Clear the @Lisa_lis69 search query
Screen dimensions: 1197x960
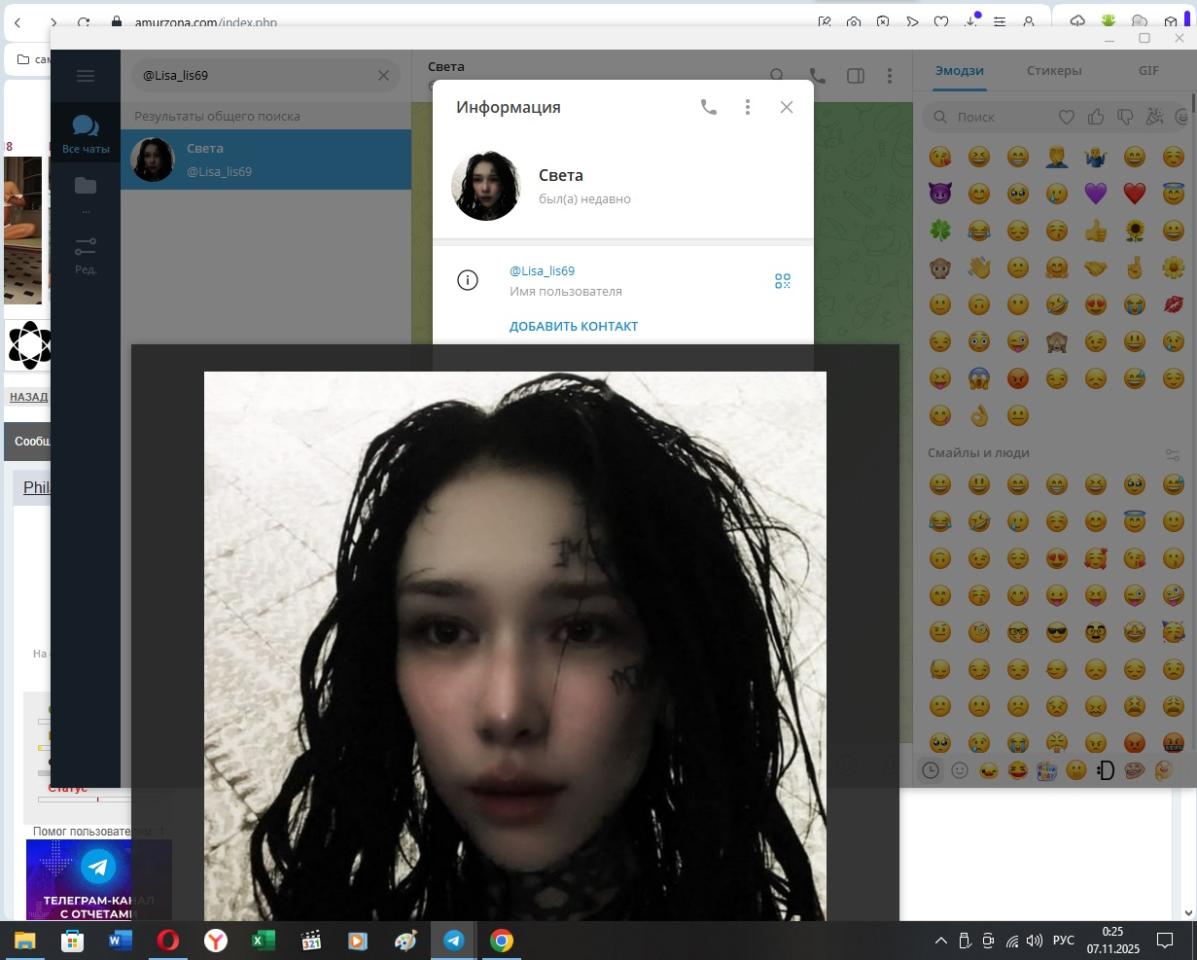click(383, 75)
